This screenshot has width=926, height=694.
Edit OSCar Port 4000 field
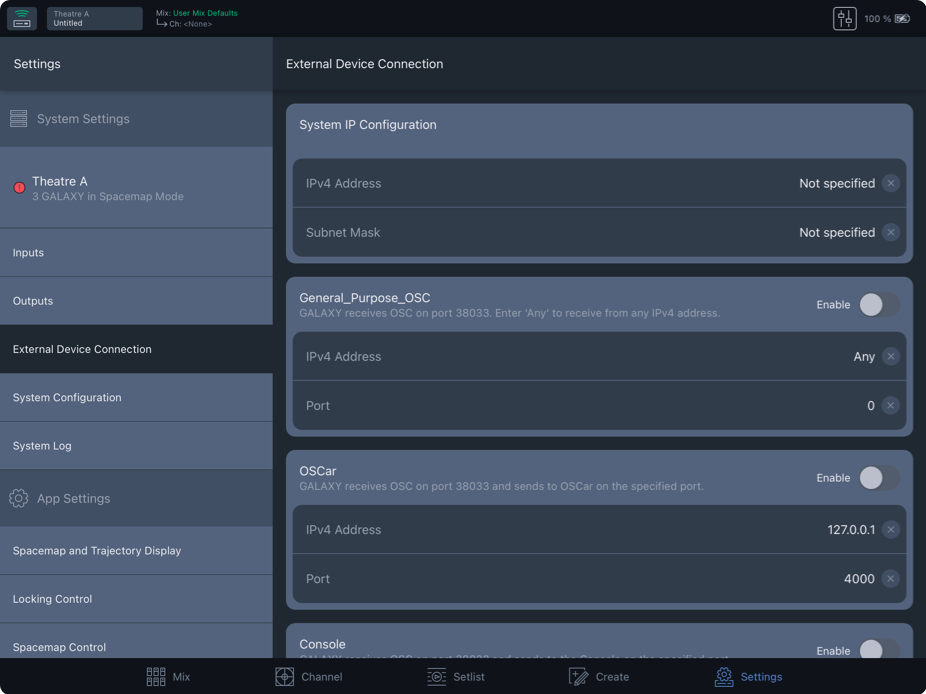[599, 578]
